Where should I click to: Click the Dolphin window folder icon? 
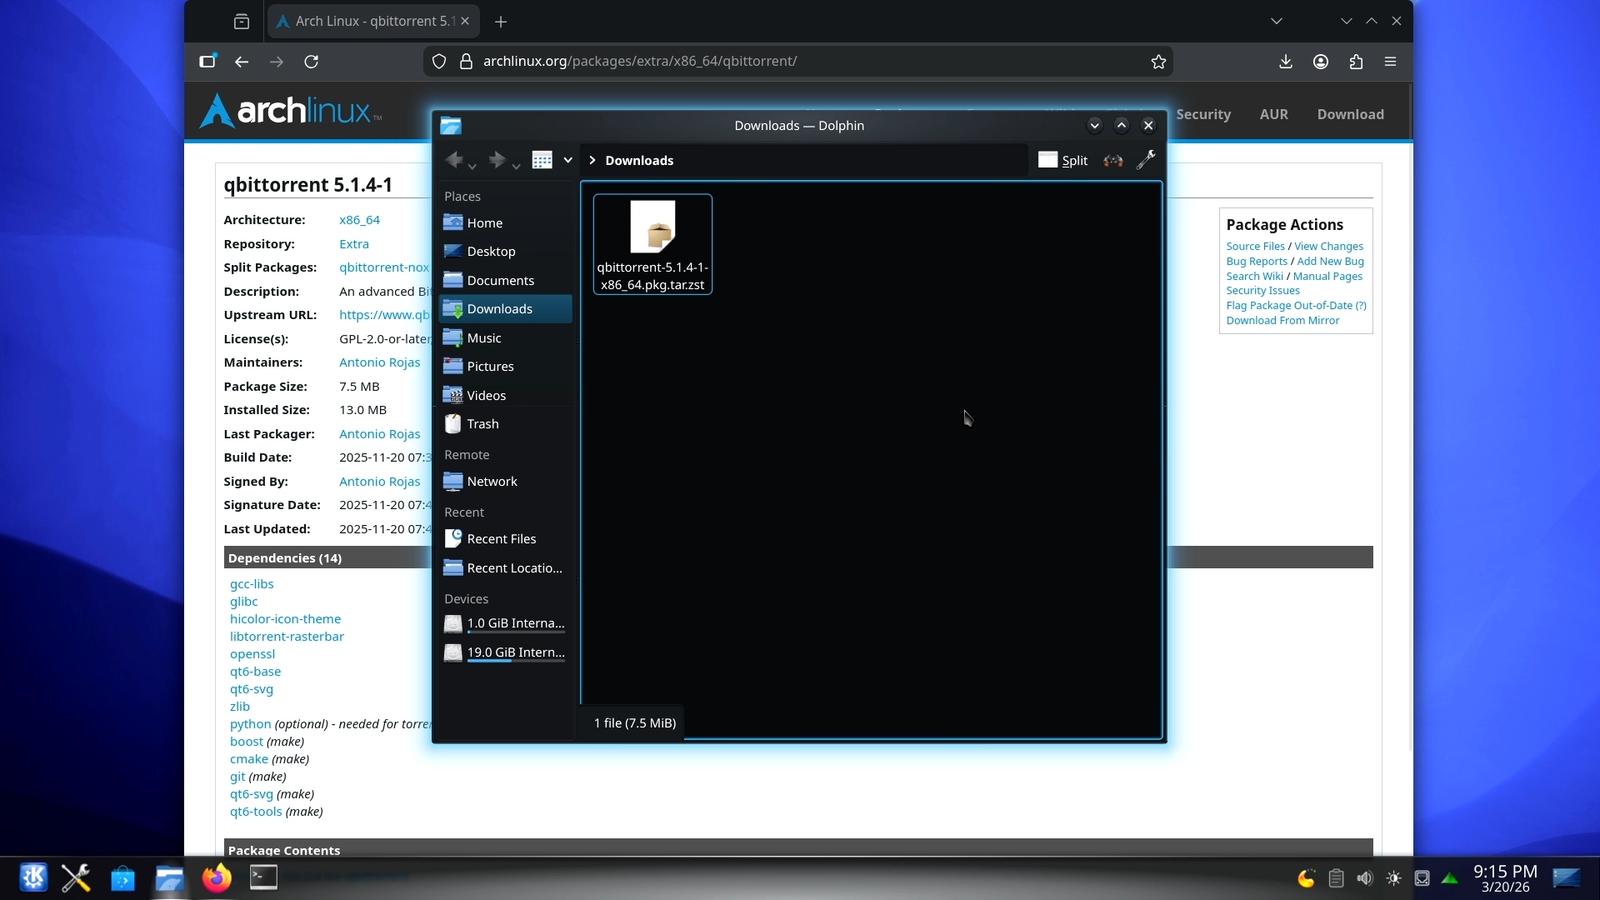[x=451, y=125]
